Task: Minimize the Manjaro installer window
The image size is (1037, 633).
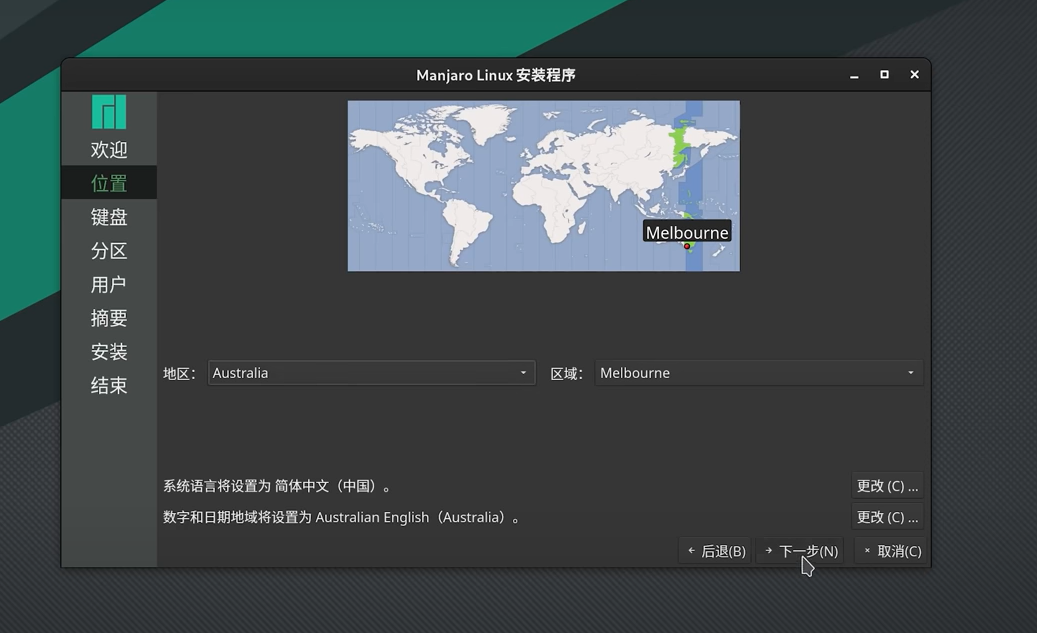Action: coord(854,75)
